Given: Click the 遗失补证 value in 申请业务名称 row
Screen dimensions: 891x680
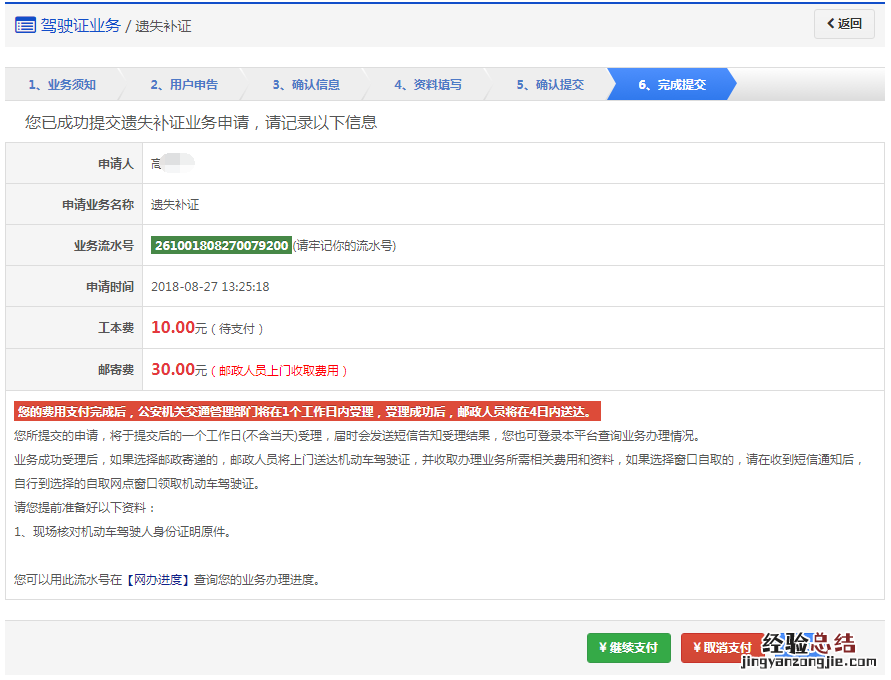Looking at the screenshot, I should [x=175, y=204].
